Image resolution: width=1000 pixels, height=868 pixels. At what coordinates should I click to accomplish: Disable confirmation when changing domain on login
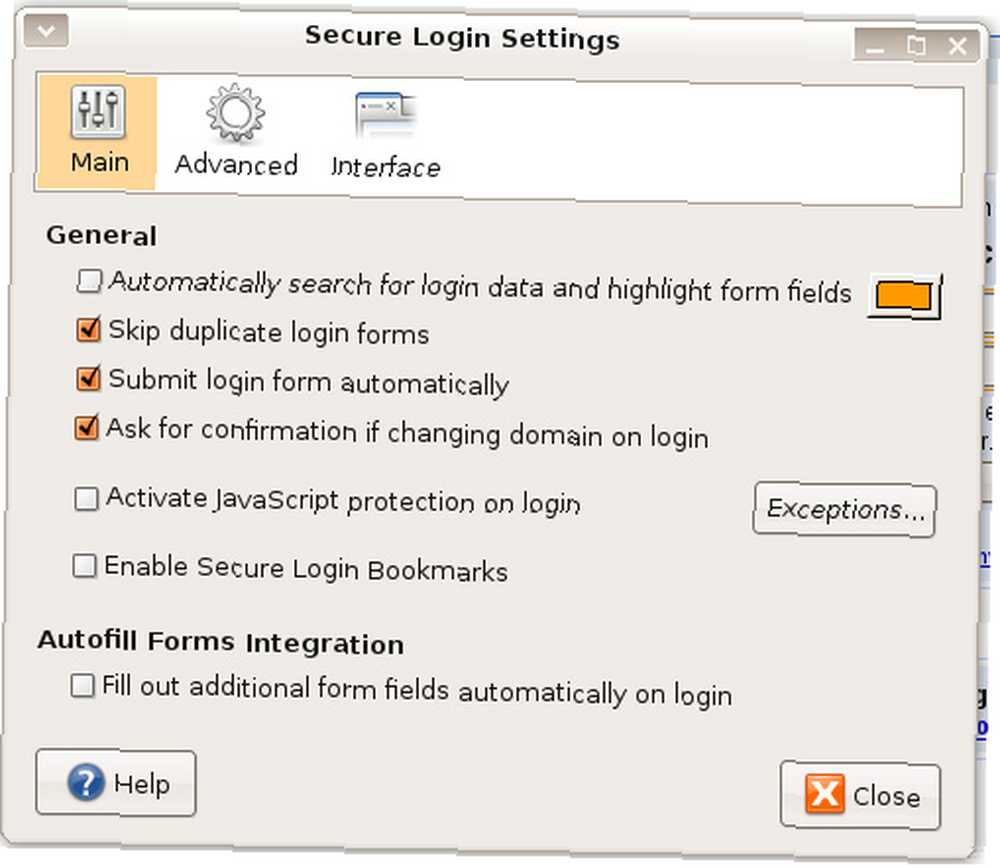click(87, 427)
